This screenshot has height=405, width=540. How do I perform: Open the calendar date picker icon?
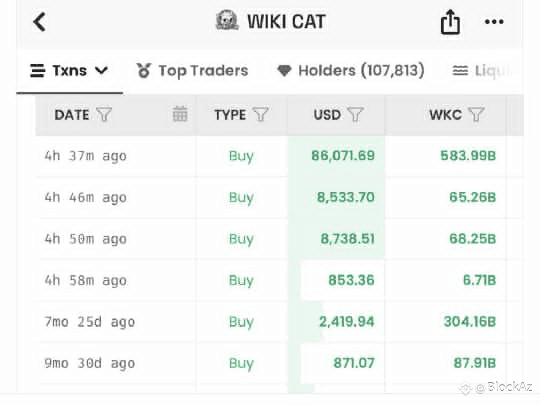pos(180,114)
